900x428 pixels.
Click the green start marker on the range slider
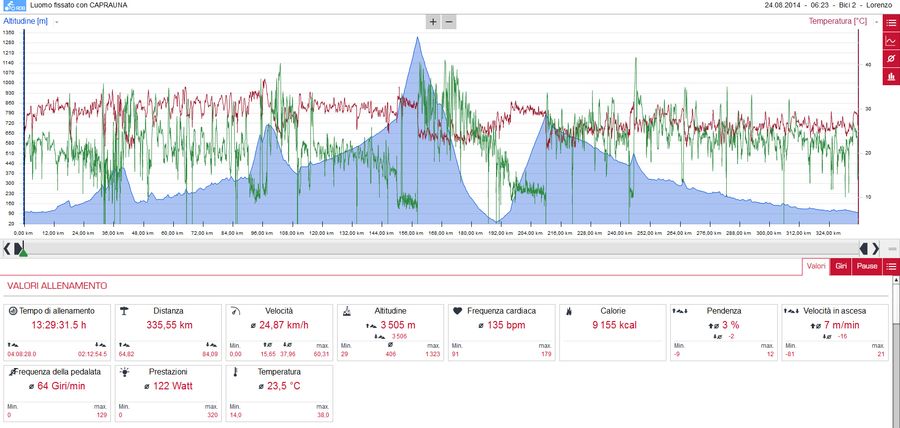point(23,252)
